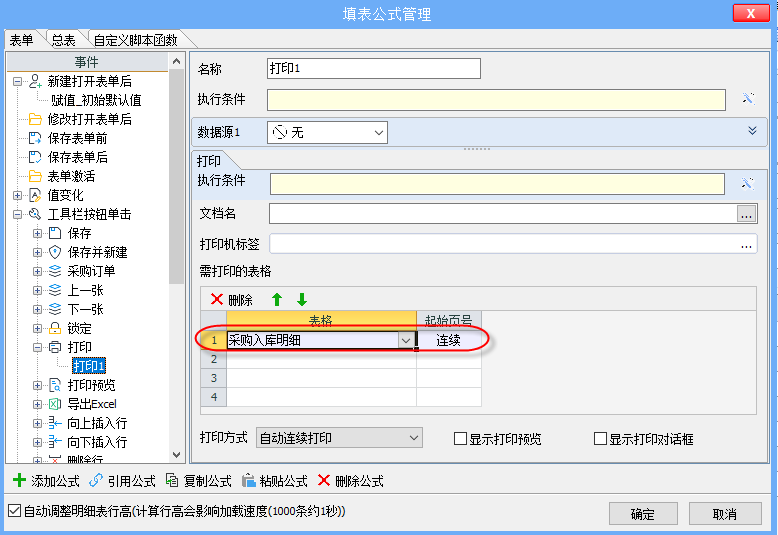Move table row down with green arrow
Screen dimensions: 778x535
tap(302, 299)
